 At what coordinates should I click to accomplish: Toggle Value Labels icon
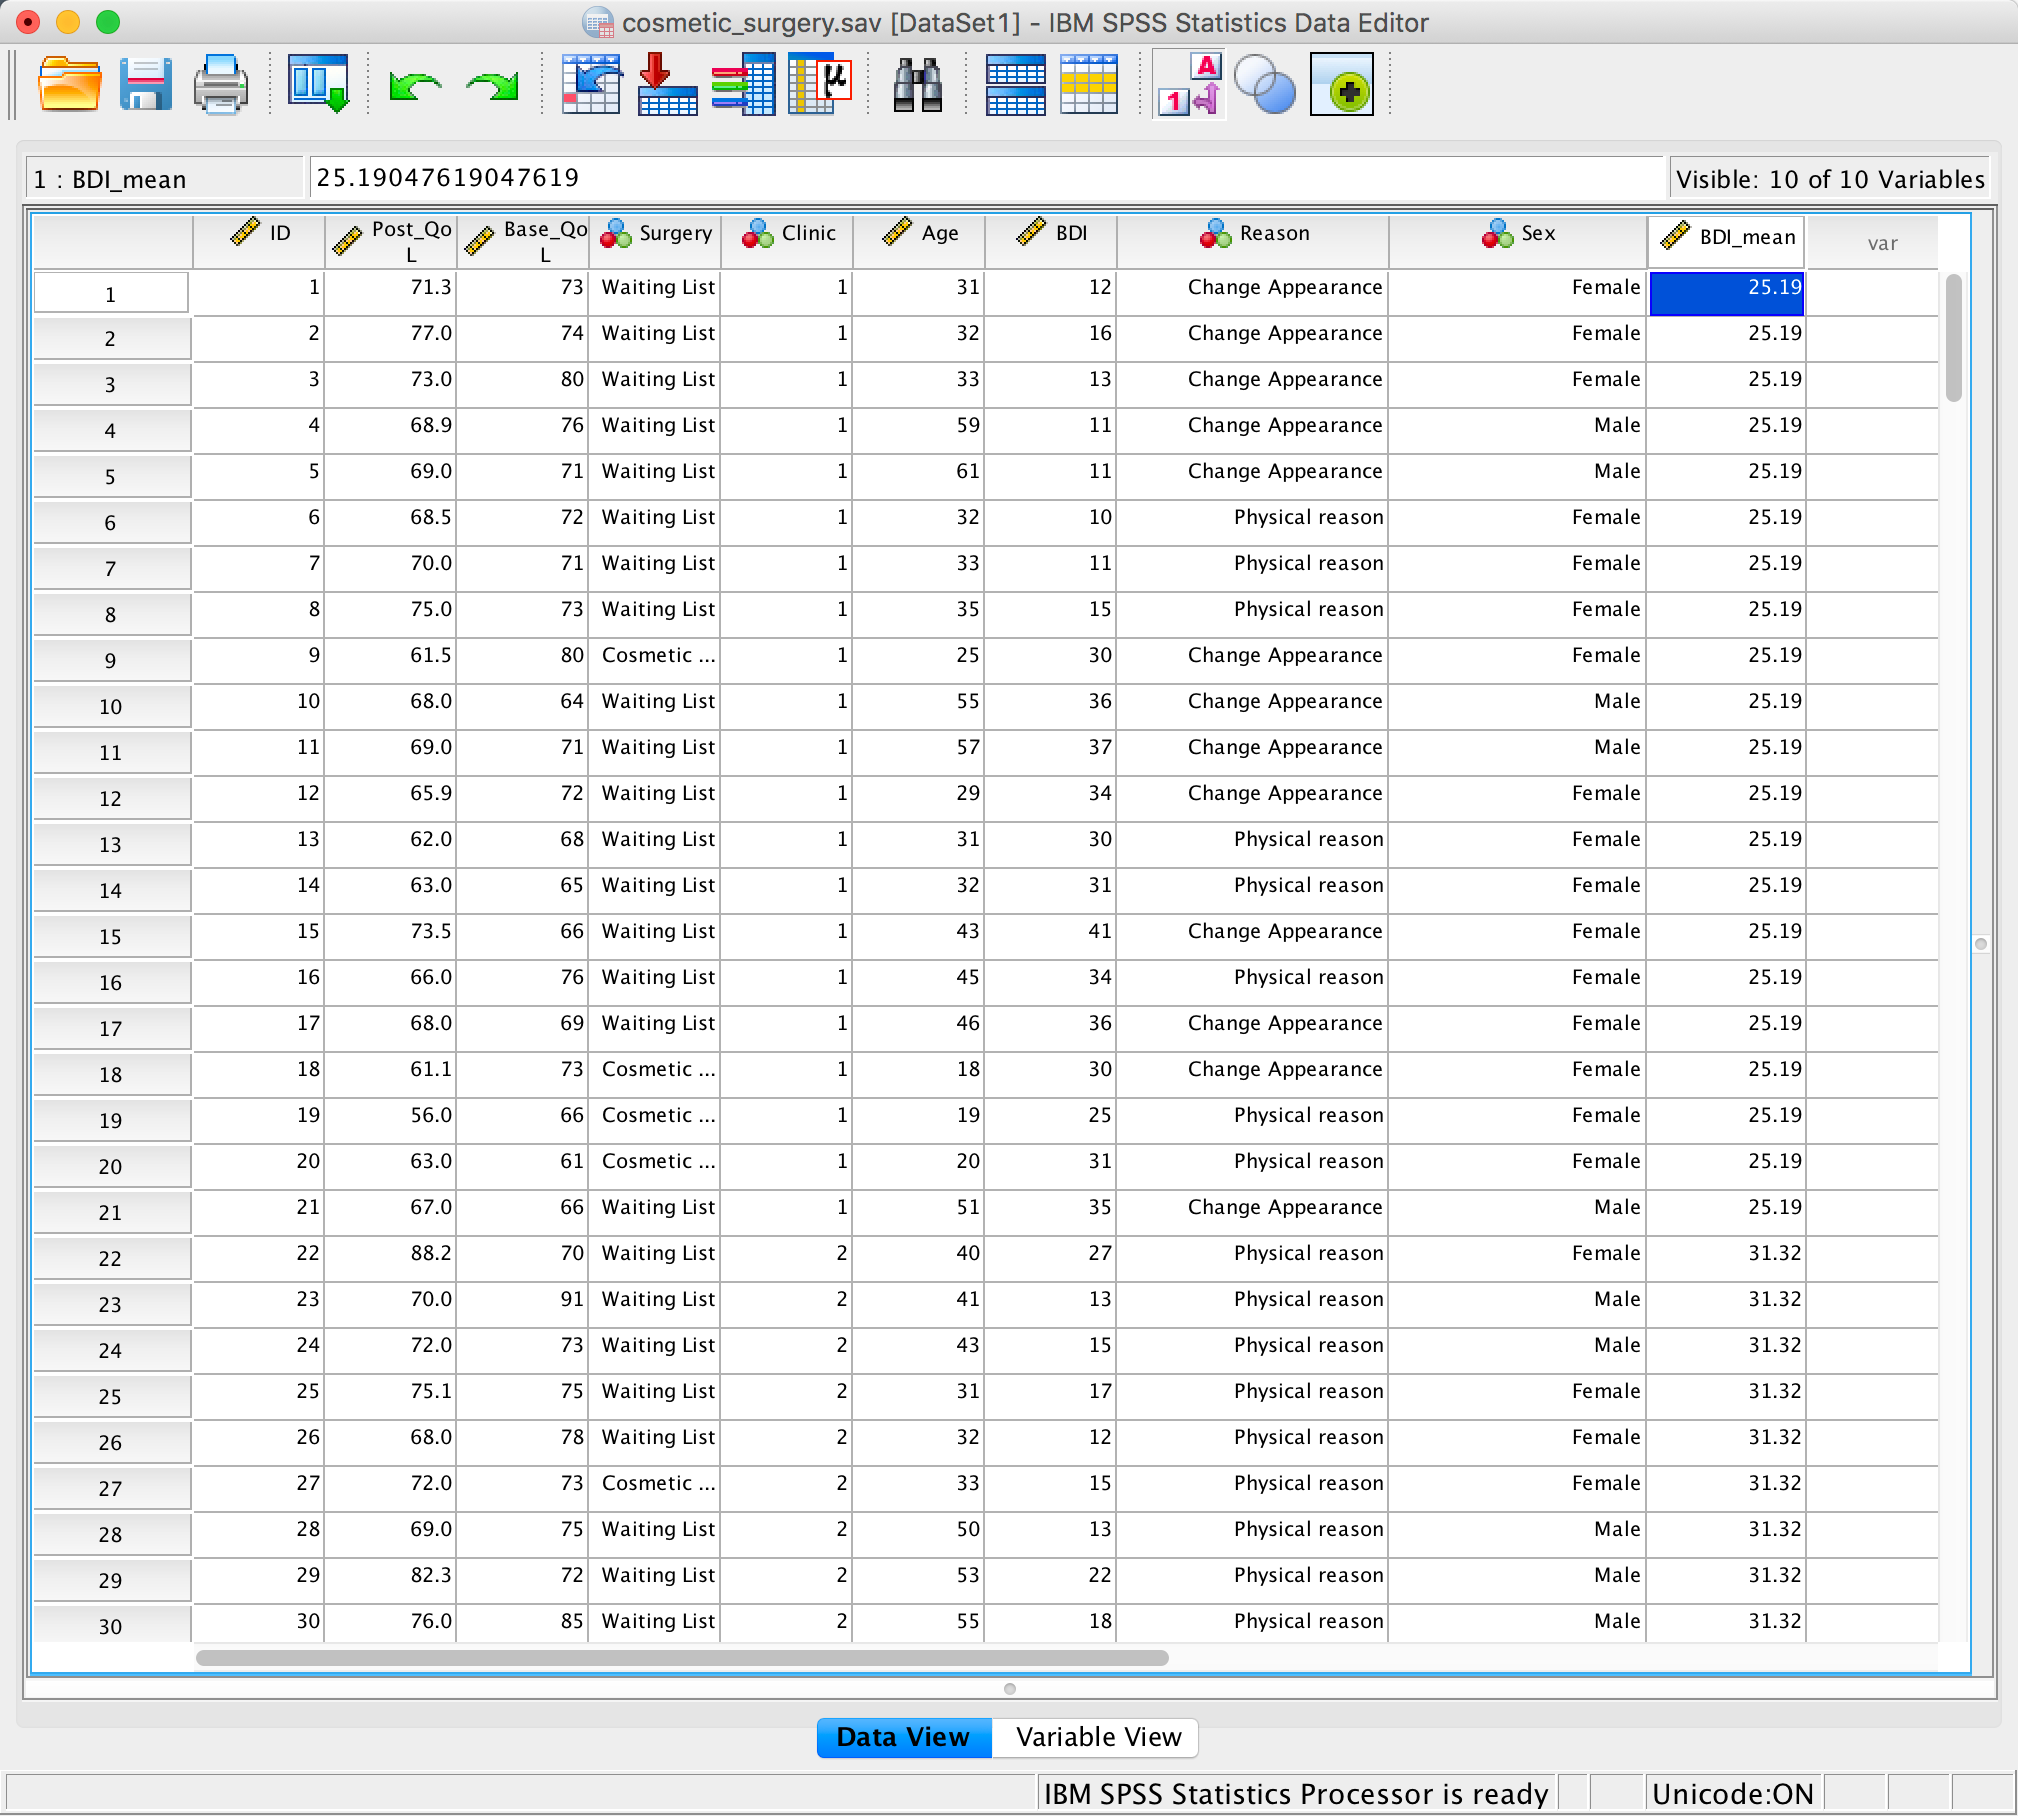pos(1189,85)
